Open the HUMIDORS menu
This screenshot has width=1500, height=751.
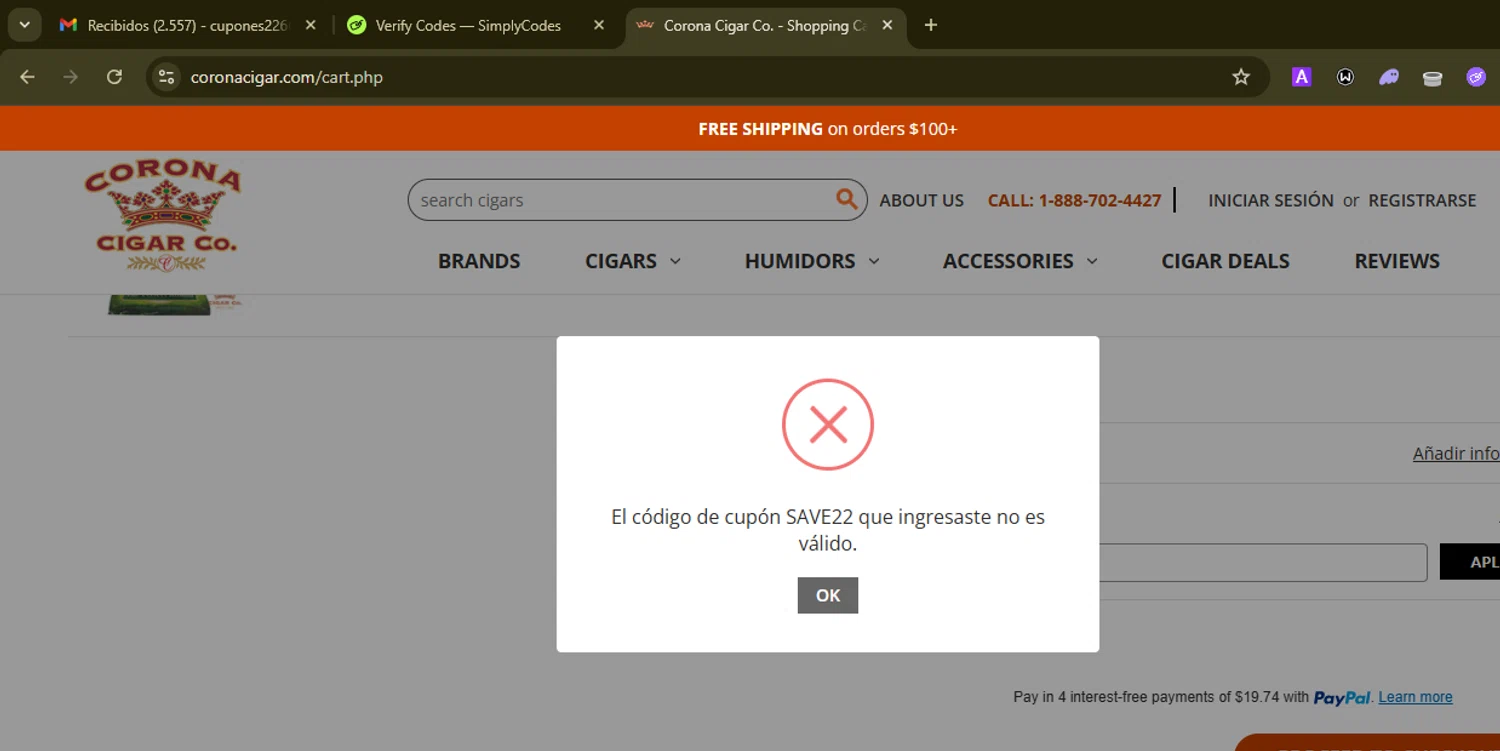tap(800, 261)
